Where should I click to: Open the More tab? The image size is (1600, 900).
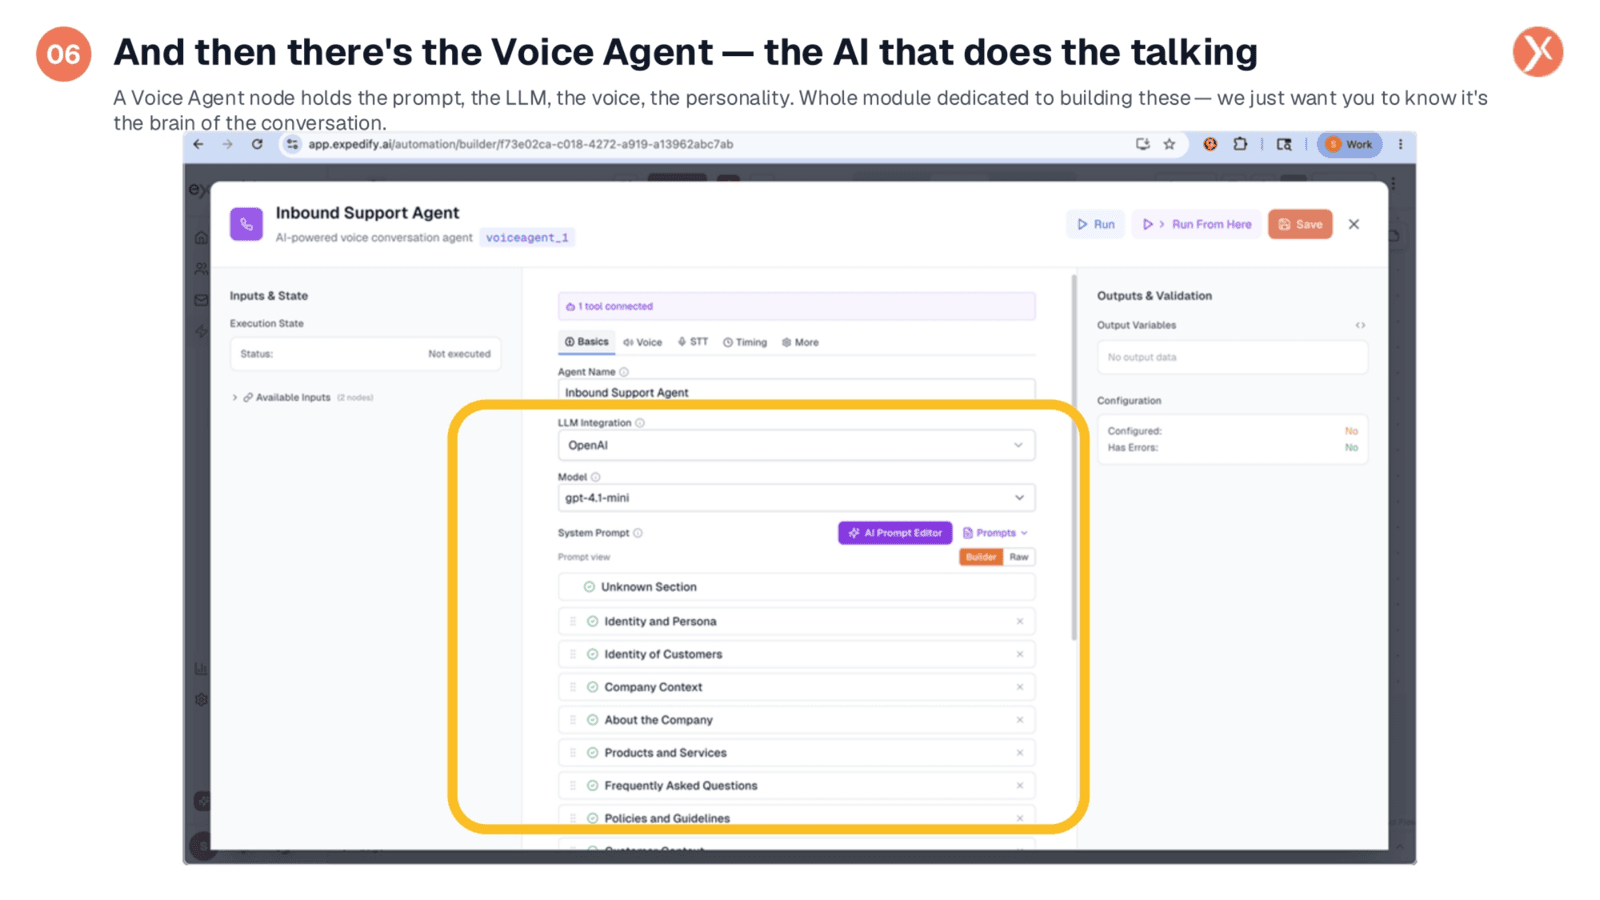tap(800, 342)
